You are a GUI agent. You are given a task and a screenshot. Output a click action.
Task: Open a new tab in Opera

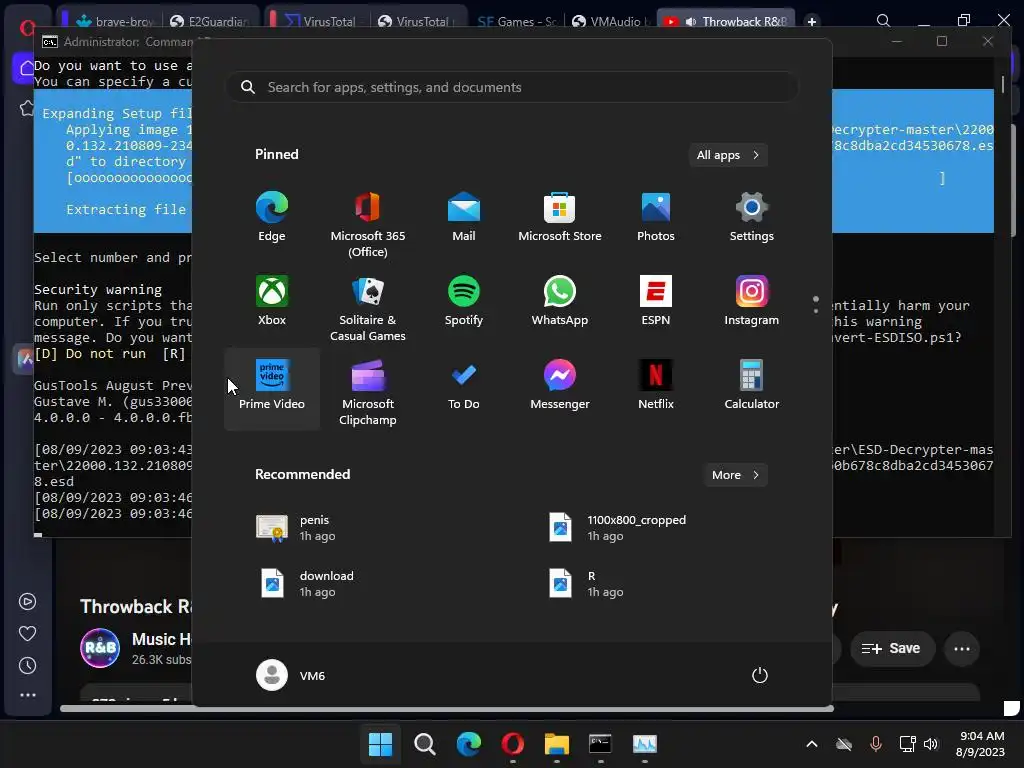point(812,22)
